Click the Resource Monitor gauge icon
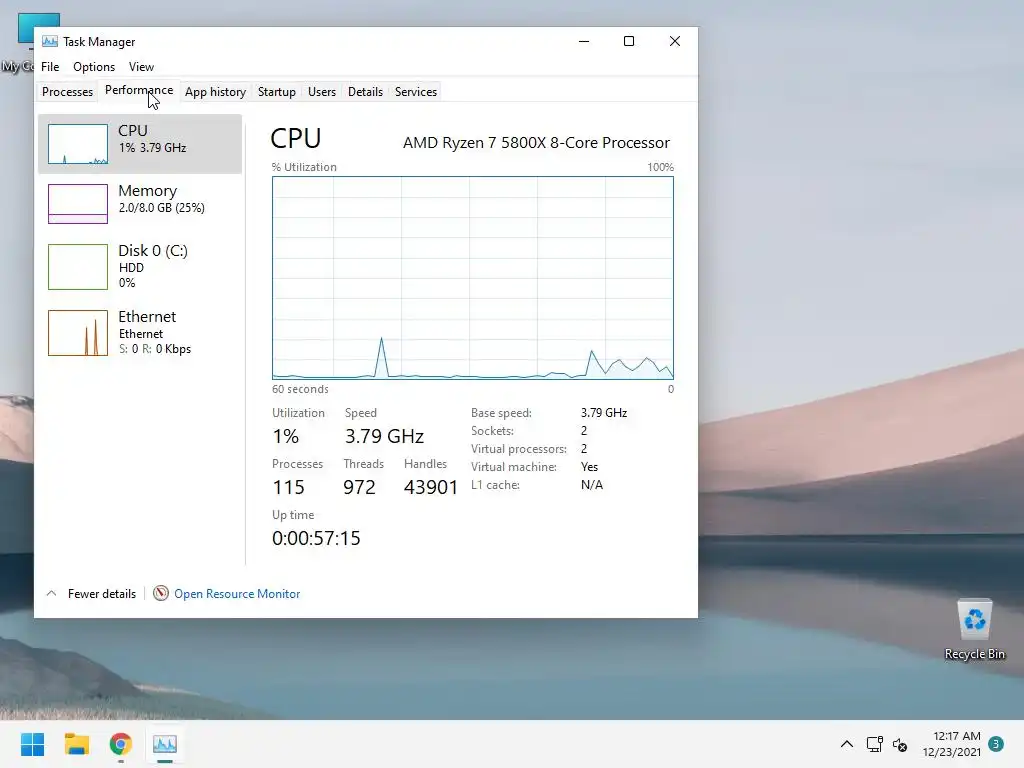This screenshot has height=768, width=1024. tap(161, 593)
